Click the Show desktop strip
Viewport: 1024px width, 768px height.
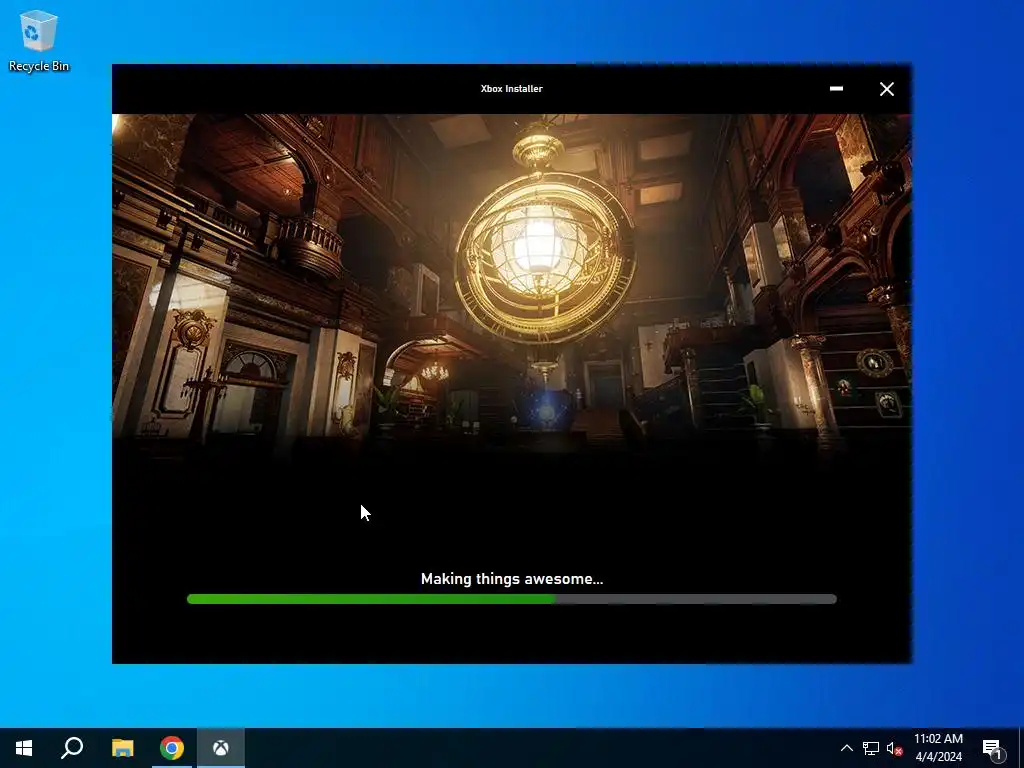pyautogui.click(x=1021, y=748)
